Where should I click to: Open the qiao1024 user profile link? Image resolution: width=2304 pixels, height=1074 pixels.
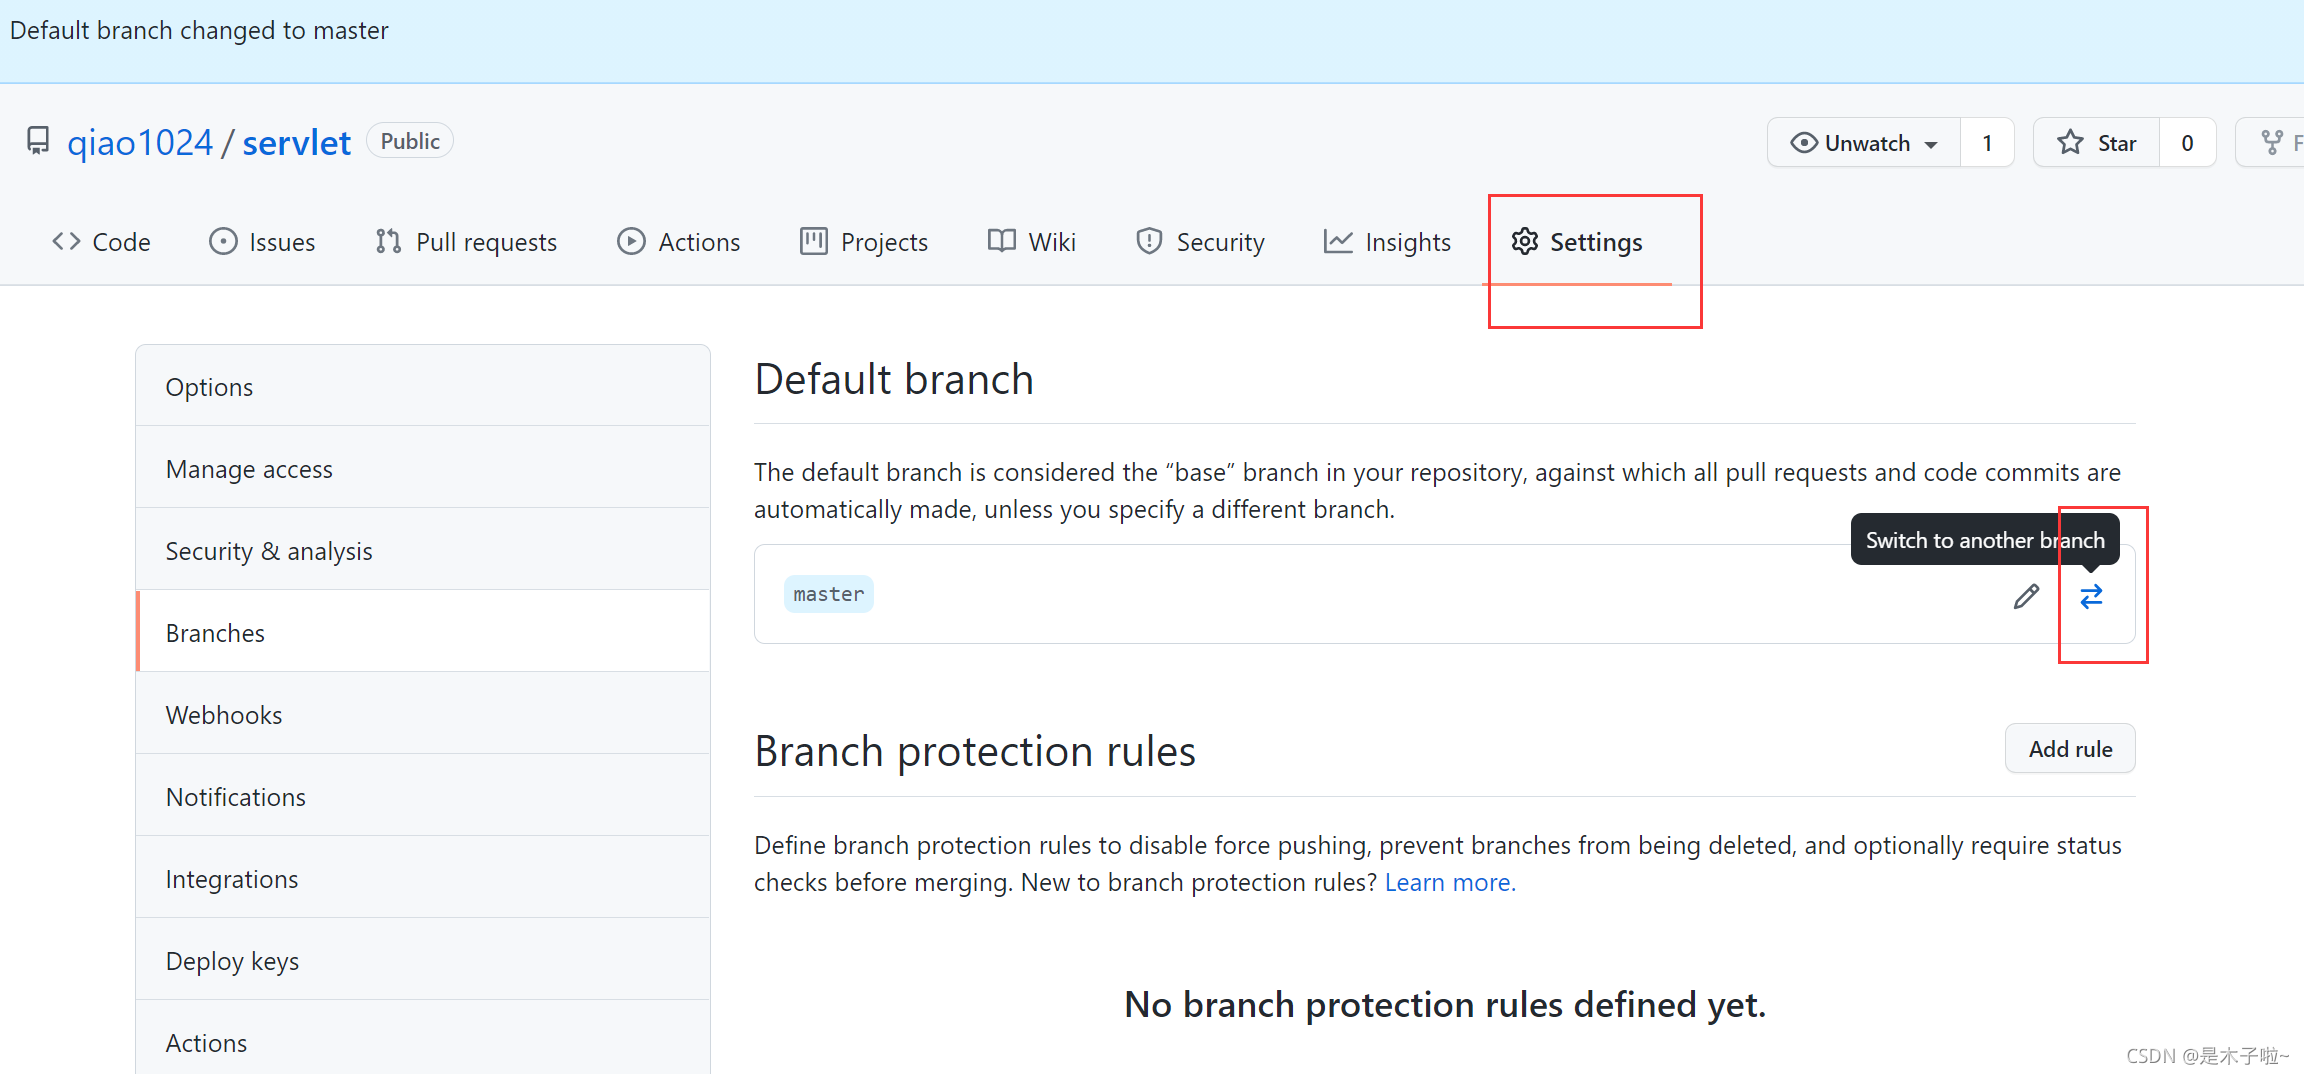coord(140,142)
